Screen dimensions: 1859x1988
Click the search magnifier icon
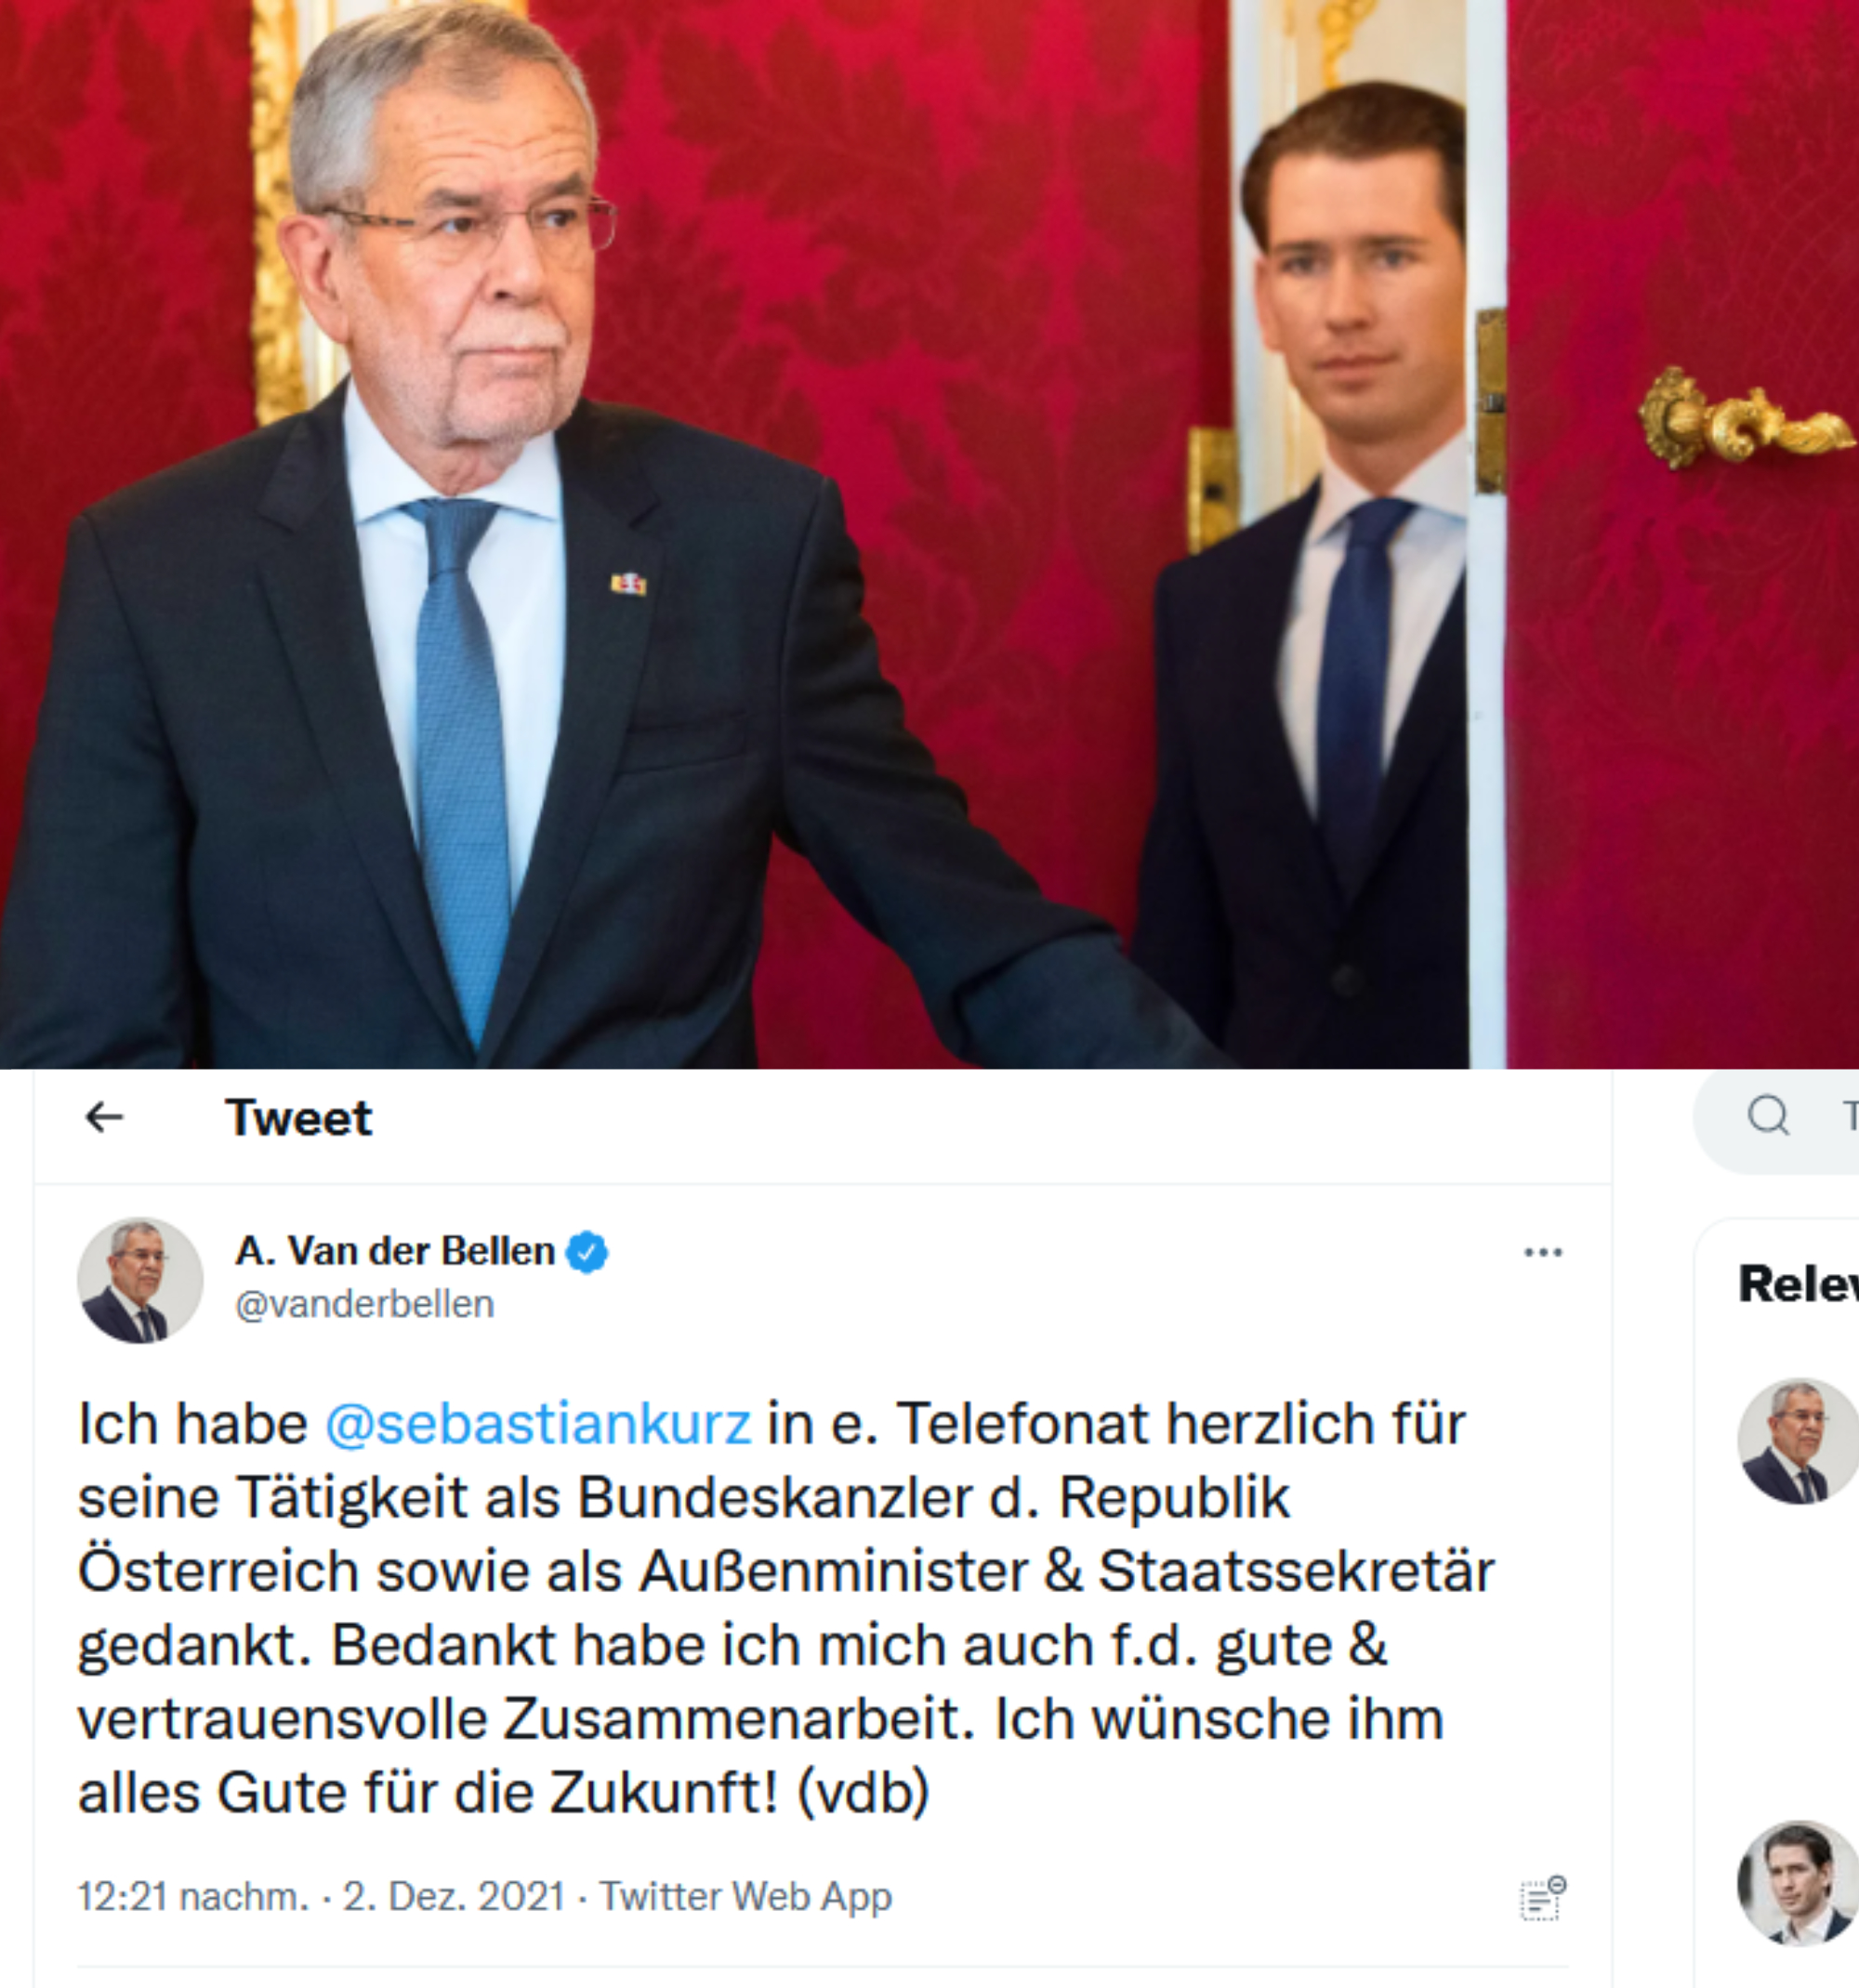click(1768, 1114)
